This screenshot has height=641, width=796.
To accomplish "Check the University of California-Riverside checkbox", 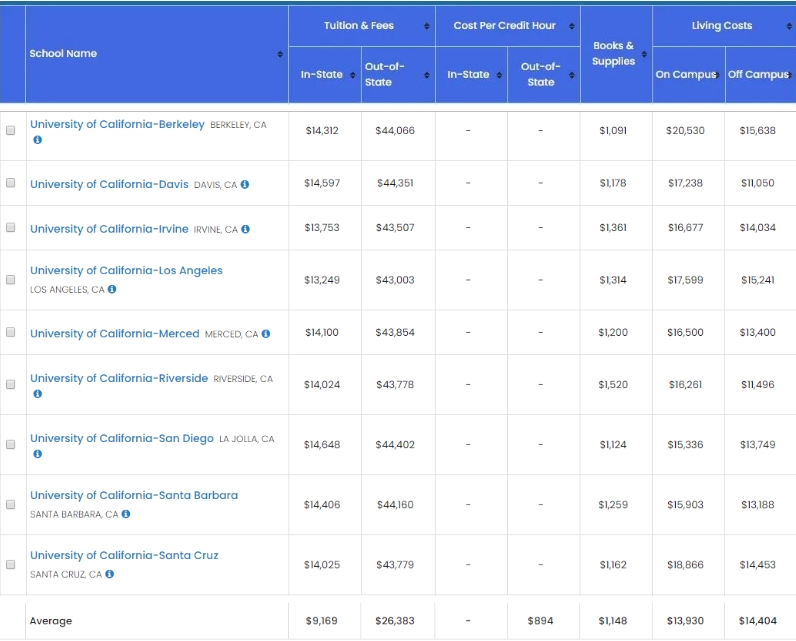I will click(x=10, y=384).
